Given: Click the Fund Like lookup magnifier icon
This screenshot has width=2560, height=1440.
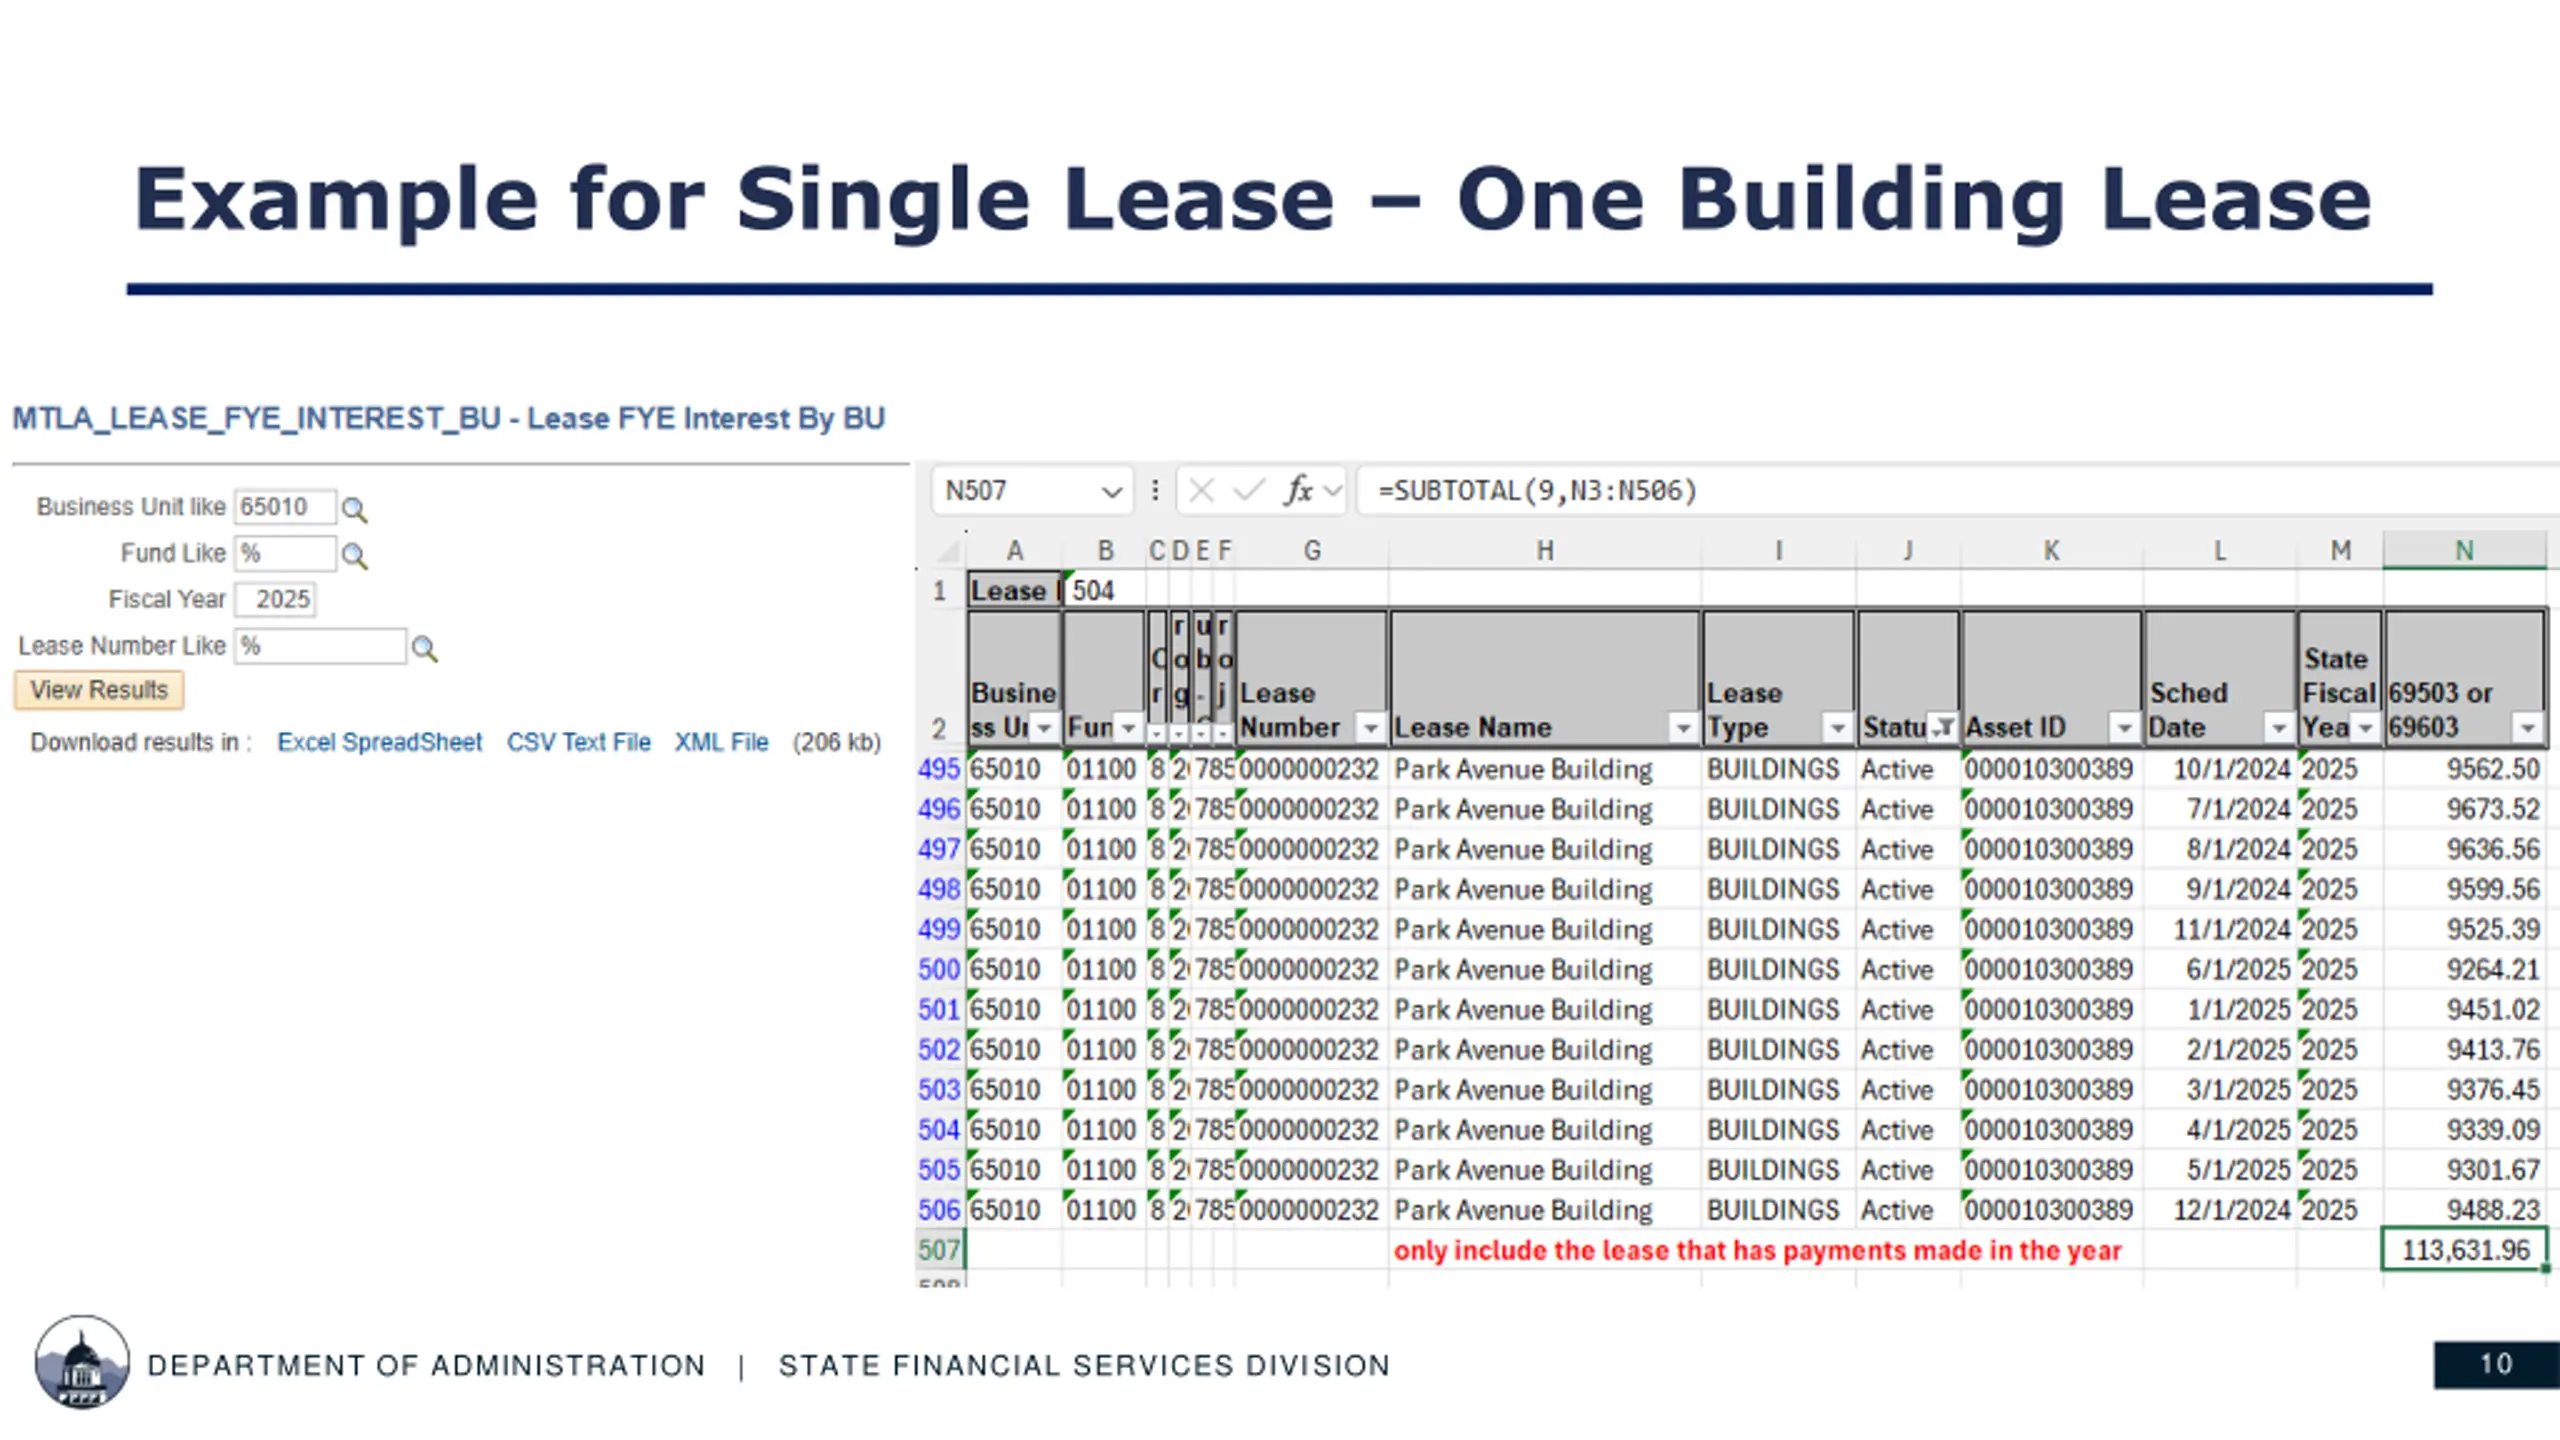Looking at the screenshot, I should click(x=354, y=556).
